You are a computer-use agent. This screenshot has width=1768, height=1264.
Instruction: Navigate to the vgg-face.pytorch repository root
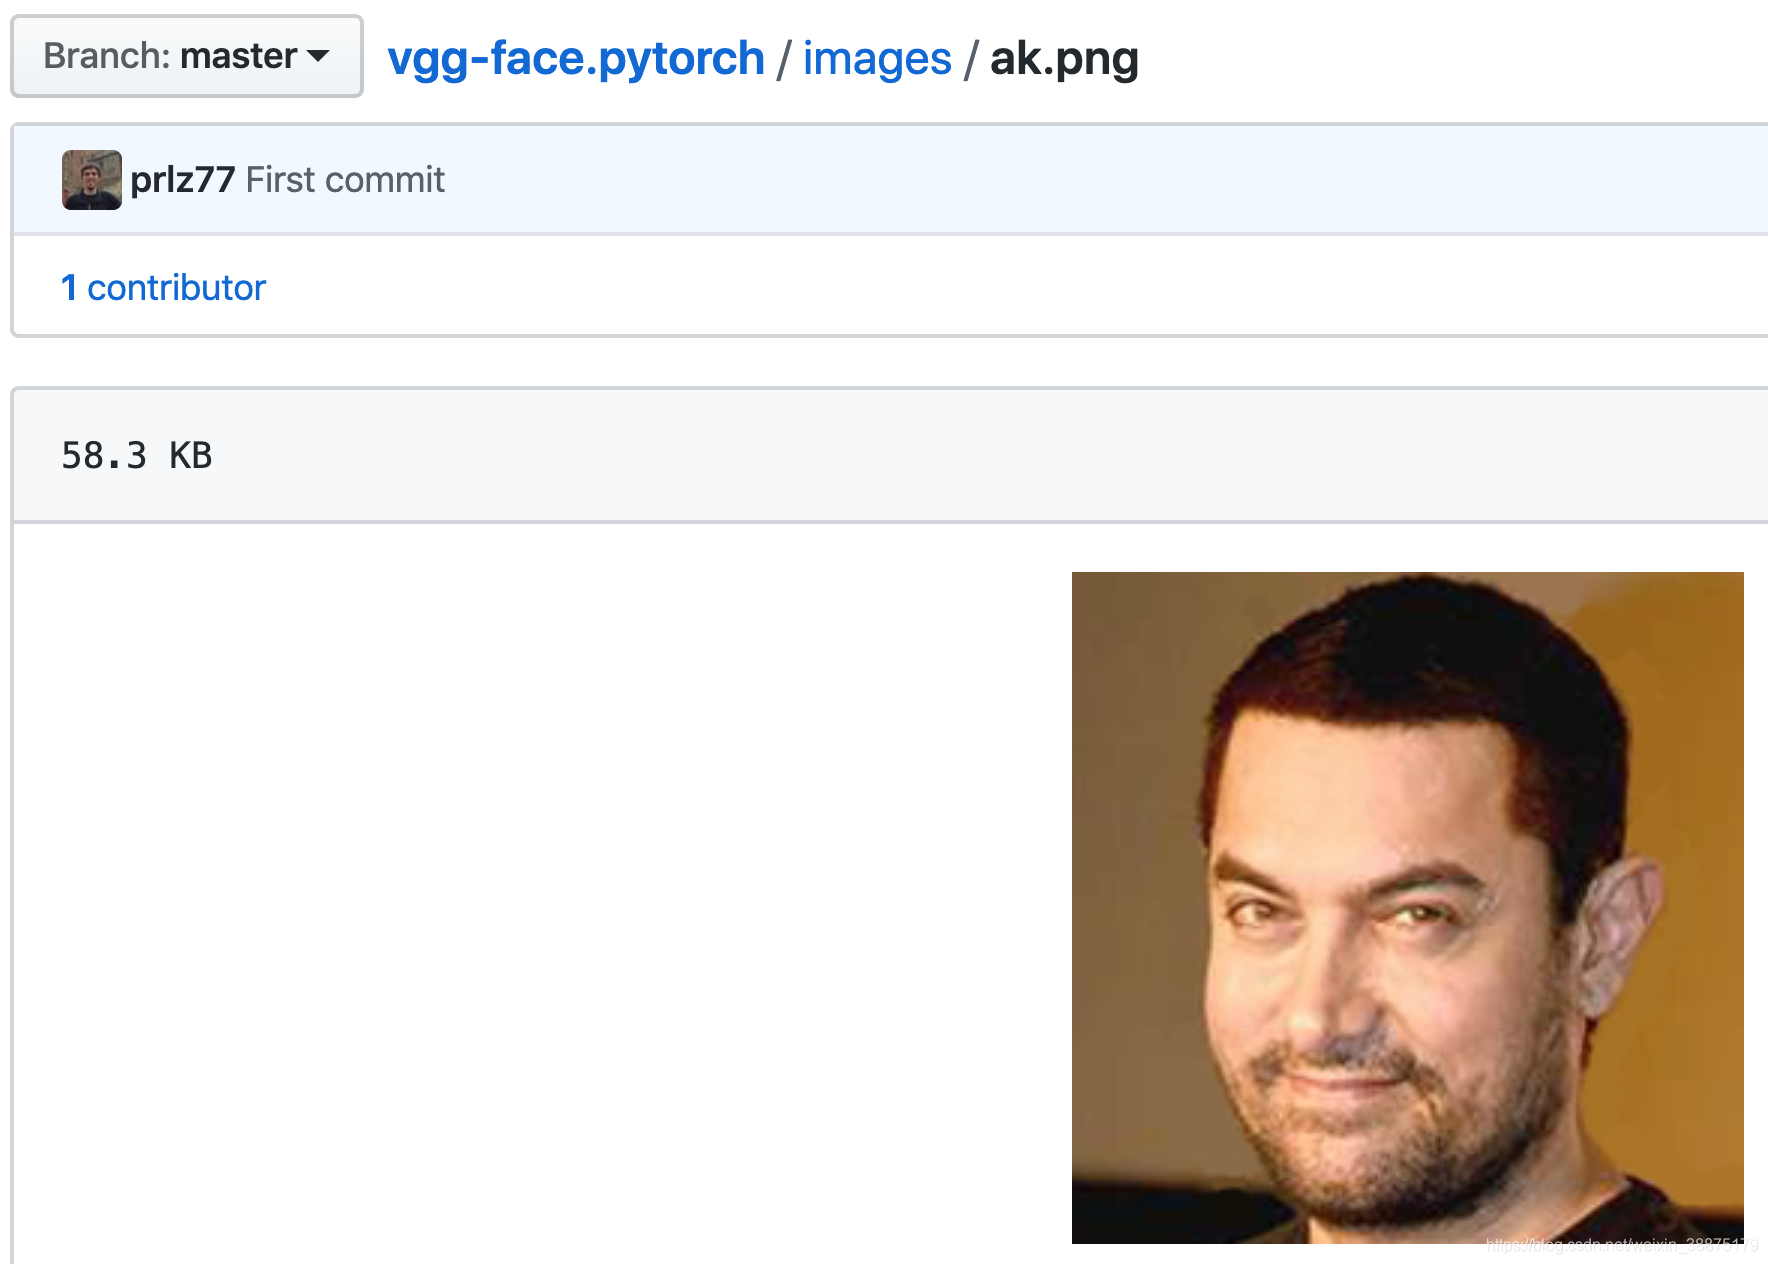(x=572, y=58)
